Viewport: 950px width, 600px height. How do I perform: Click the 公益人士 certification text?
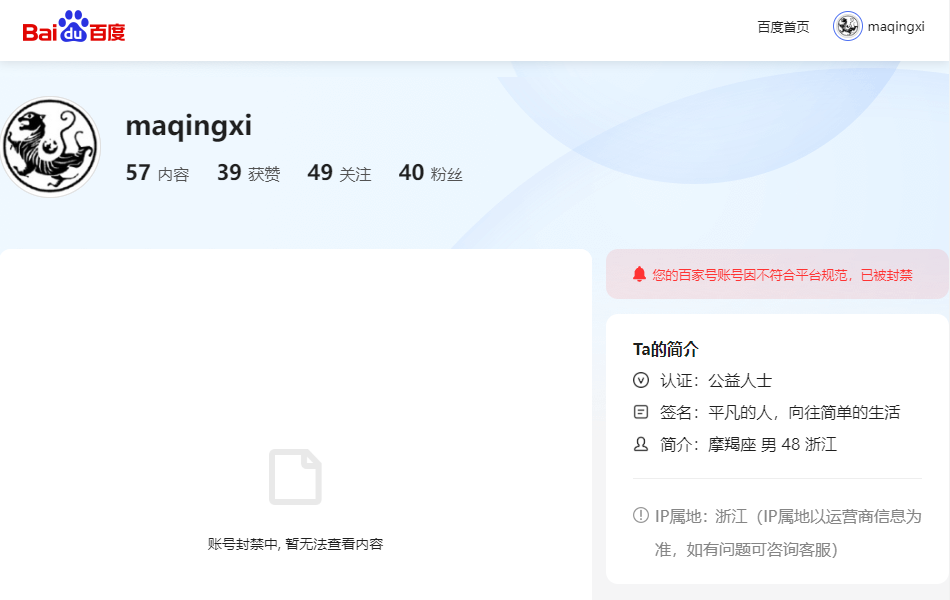point(740,381)
